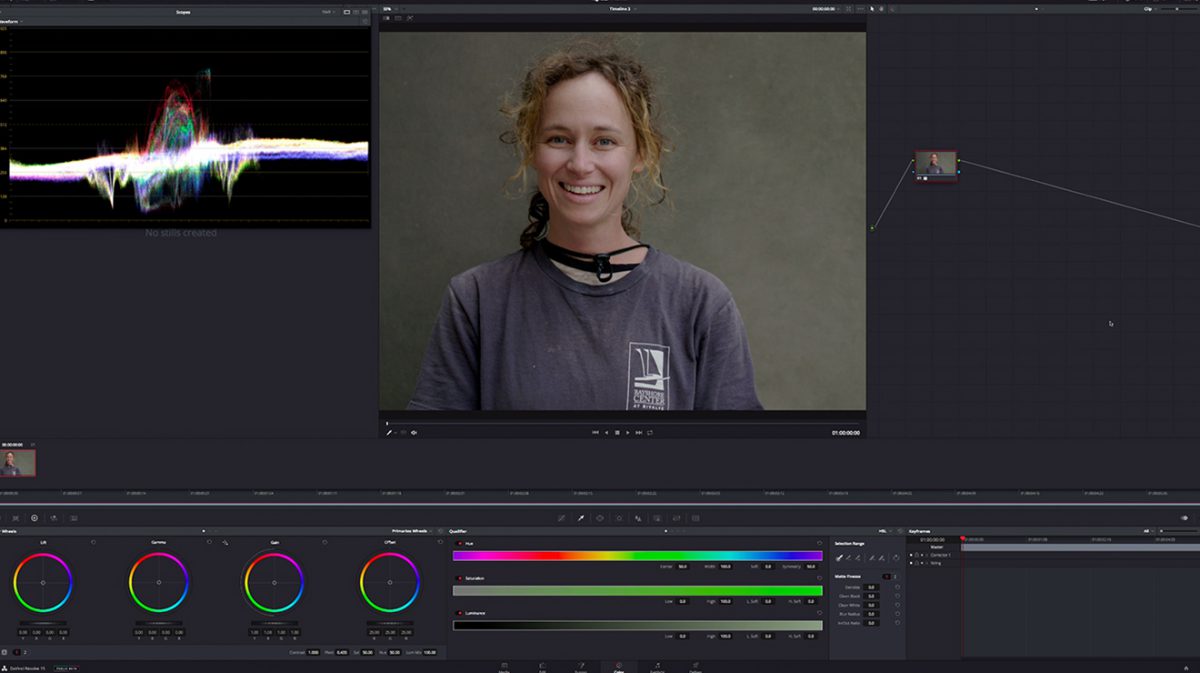Click the Hue color range bar

(x=637, y=555)
